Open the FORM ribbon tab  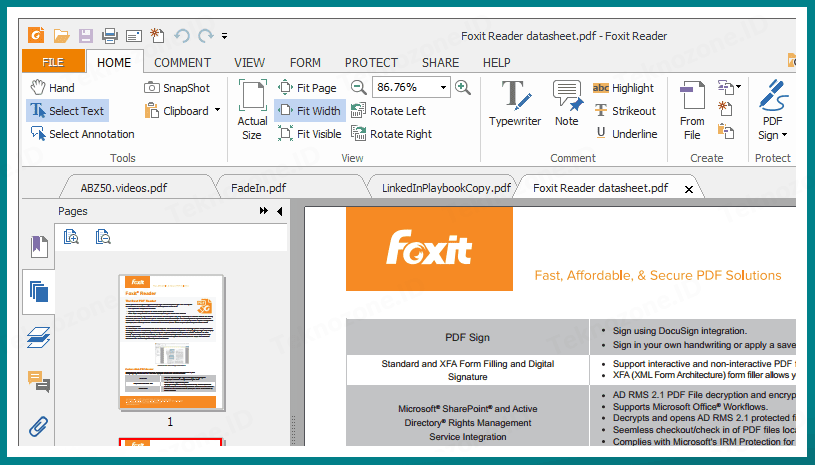click(x=305, y=63)
